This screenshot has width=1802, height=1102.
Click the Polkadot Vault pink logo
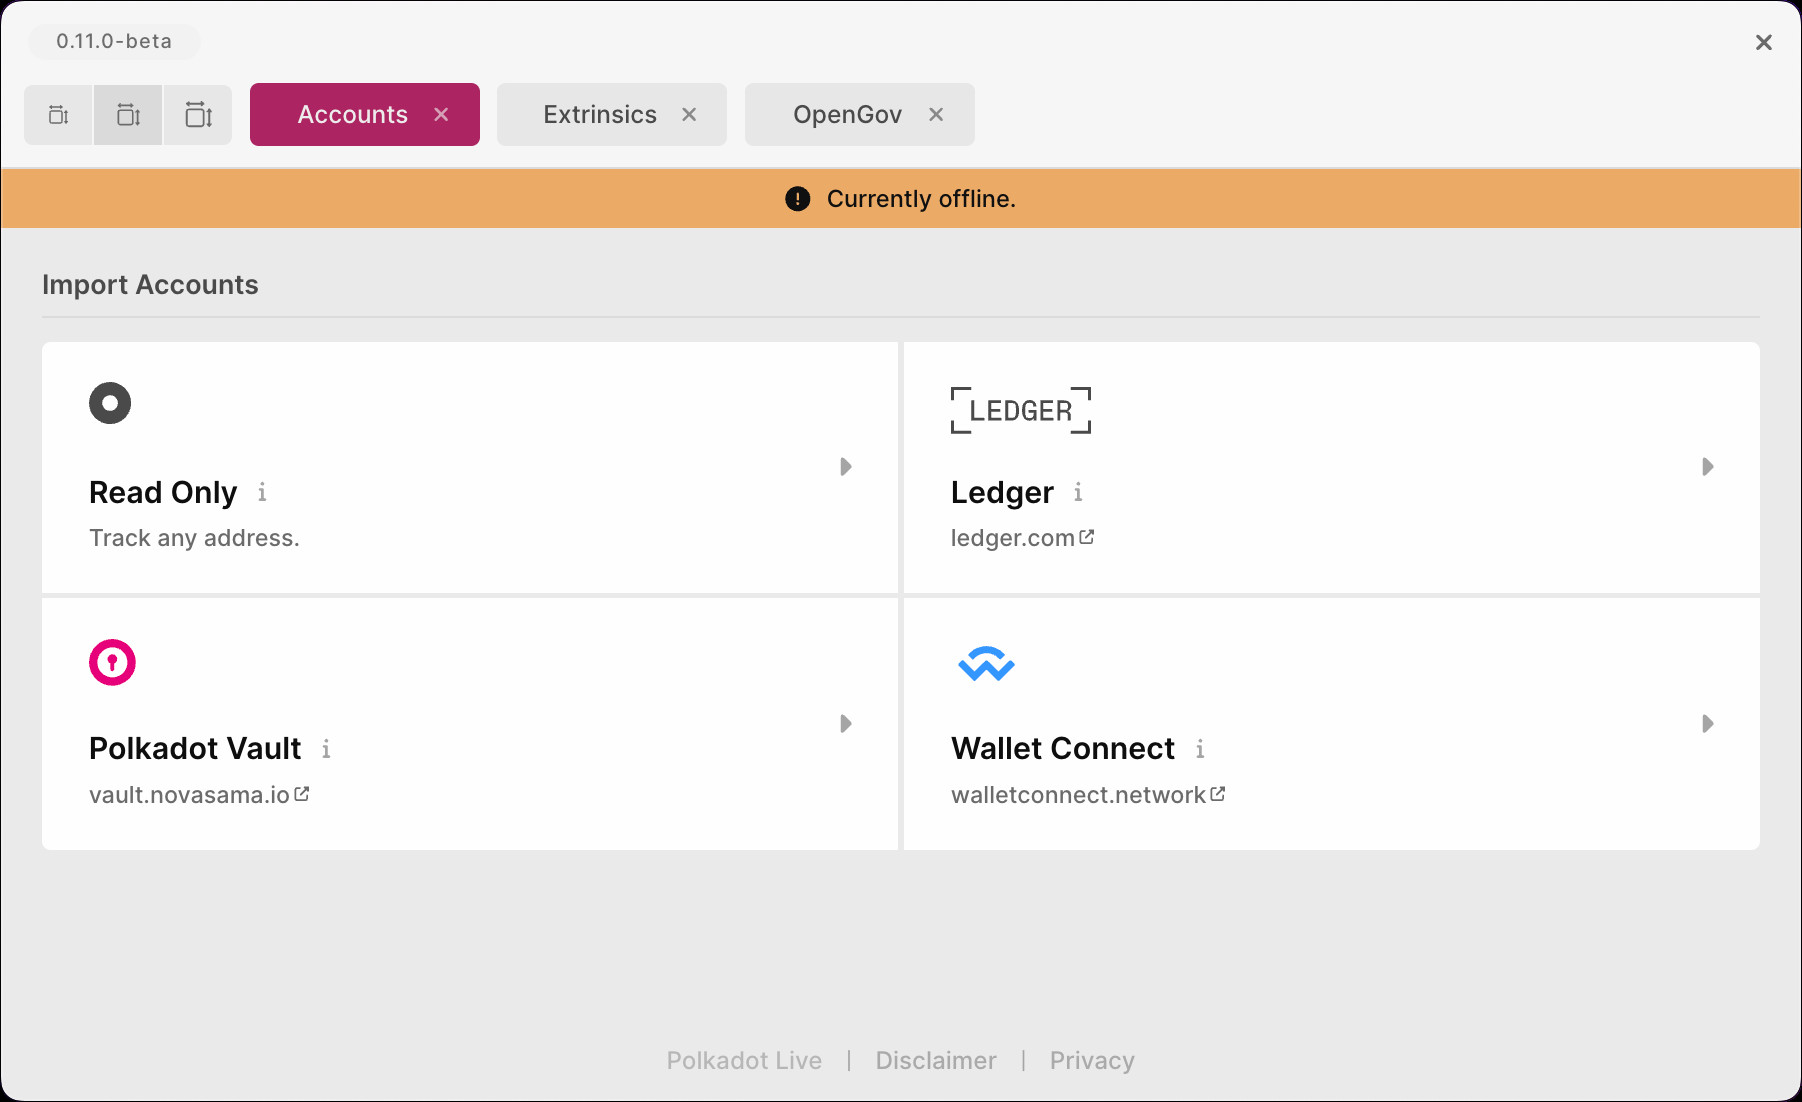[x=112, y=662]
